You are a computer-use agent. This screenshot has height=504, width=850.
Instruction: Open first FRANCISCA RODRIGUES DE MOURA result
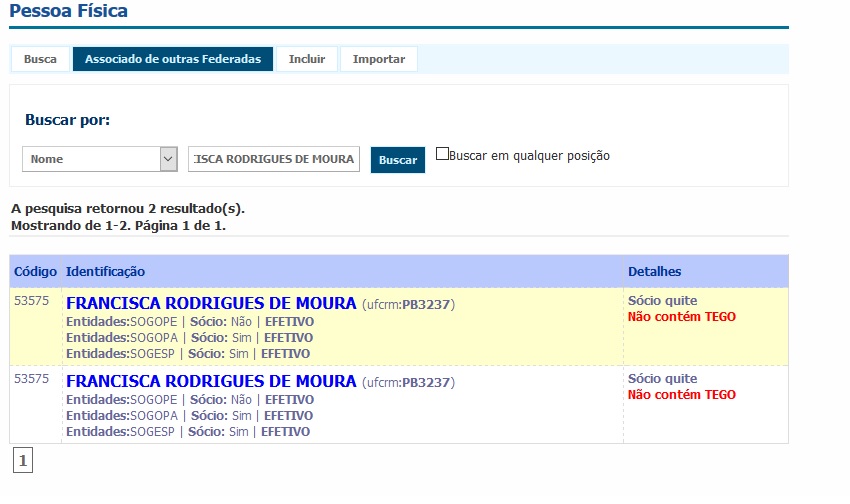point(211,303)
